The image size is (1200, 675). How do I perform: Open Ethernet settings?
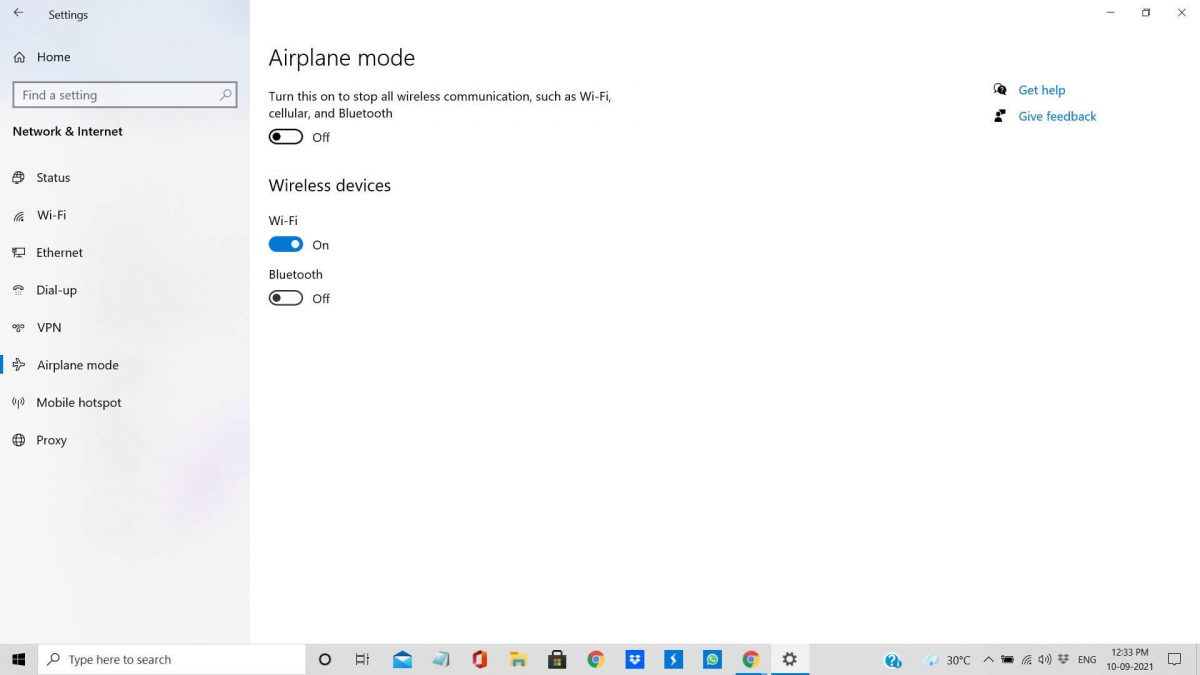pyautogui.click(x=59, y=252)
